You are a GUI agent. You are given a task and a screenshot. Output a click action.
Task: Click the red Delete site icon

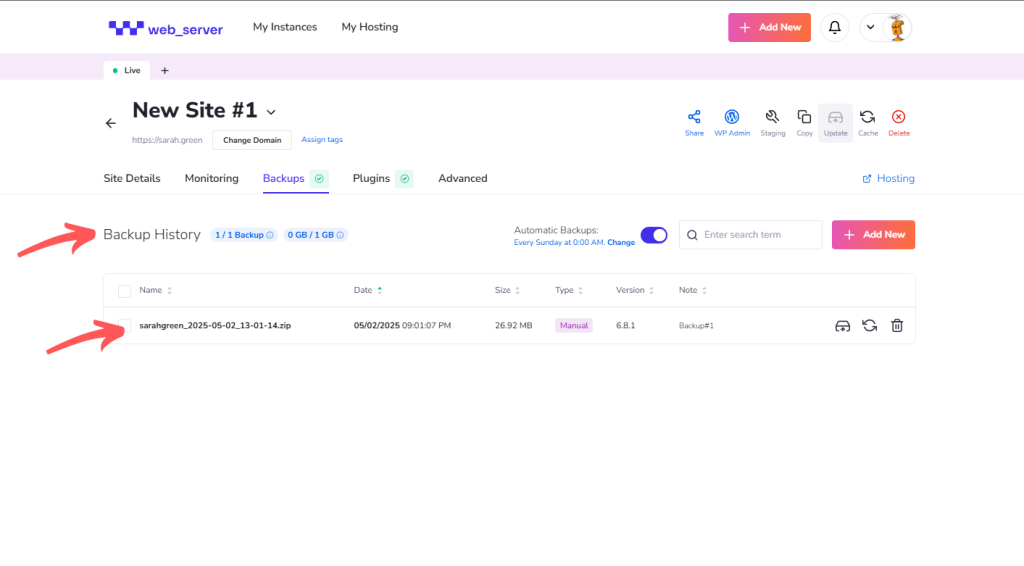pos(898,118)
